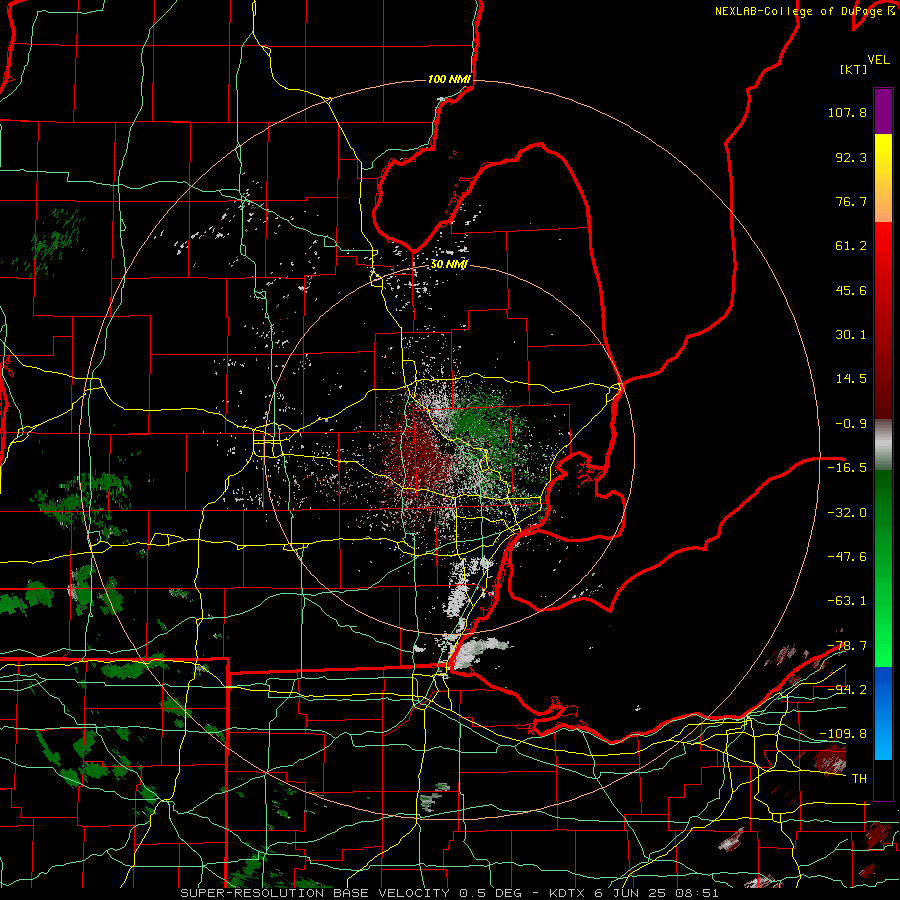
Task: Click the 76.7 velocity scale value
Action: [x=851, y=201]
